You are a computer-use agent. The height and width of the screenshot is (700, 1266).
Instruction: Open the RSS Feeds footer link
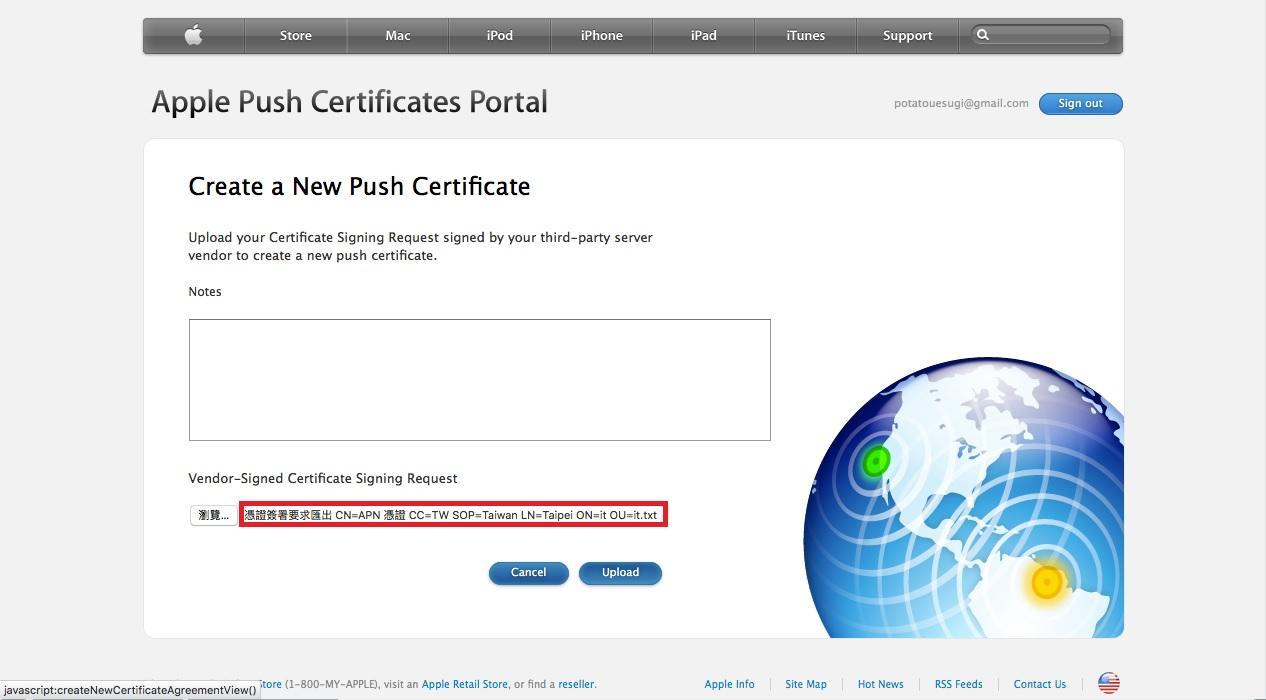pos(959,684)
